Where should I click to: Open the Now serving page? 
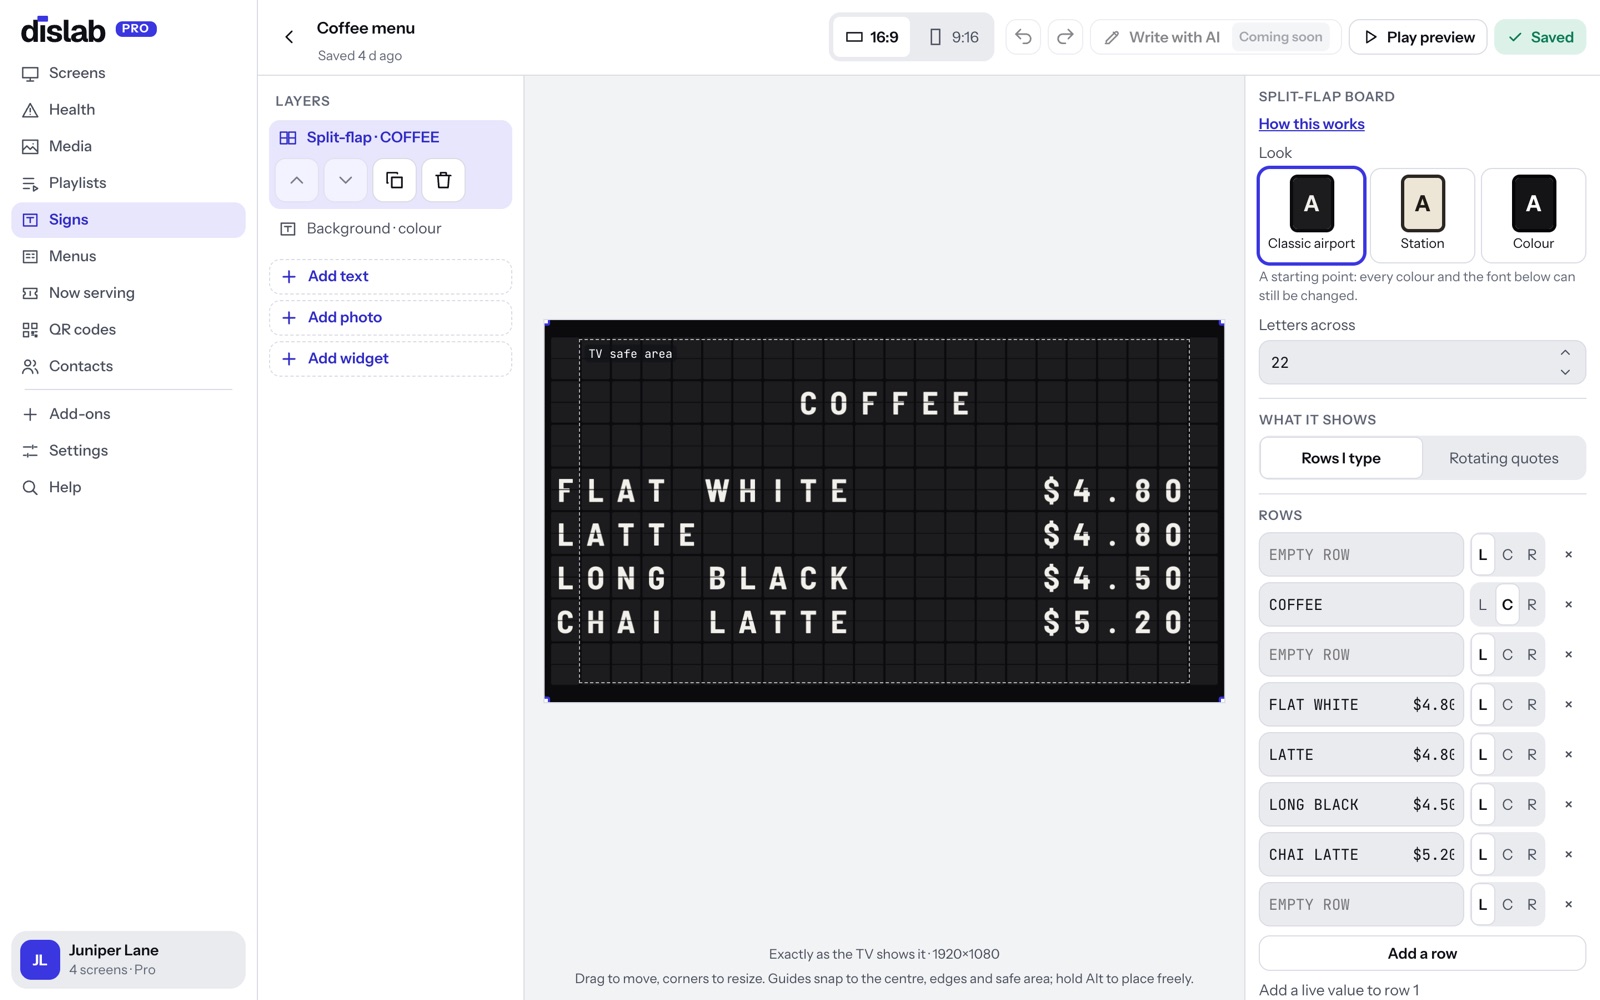128,293
